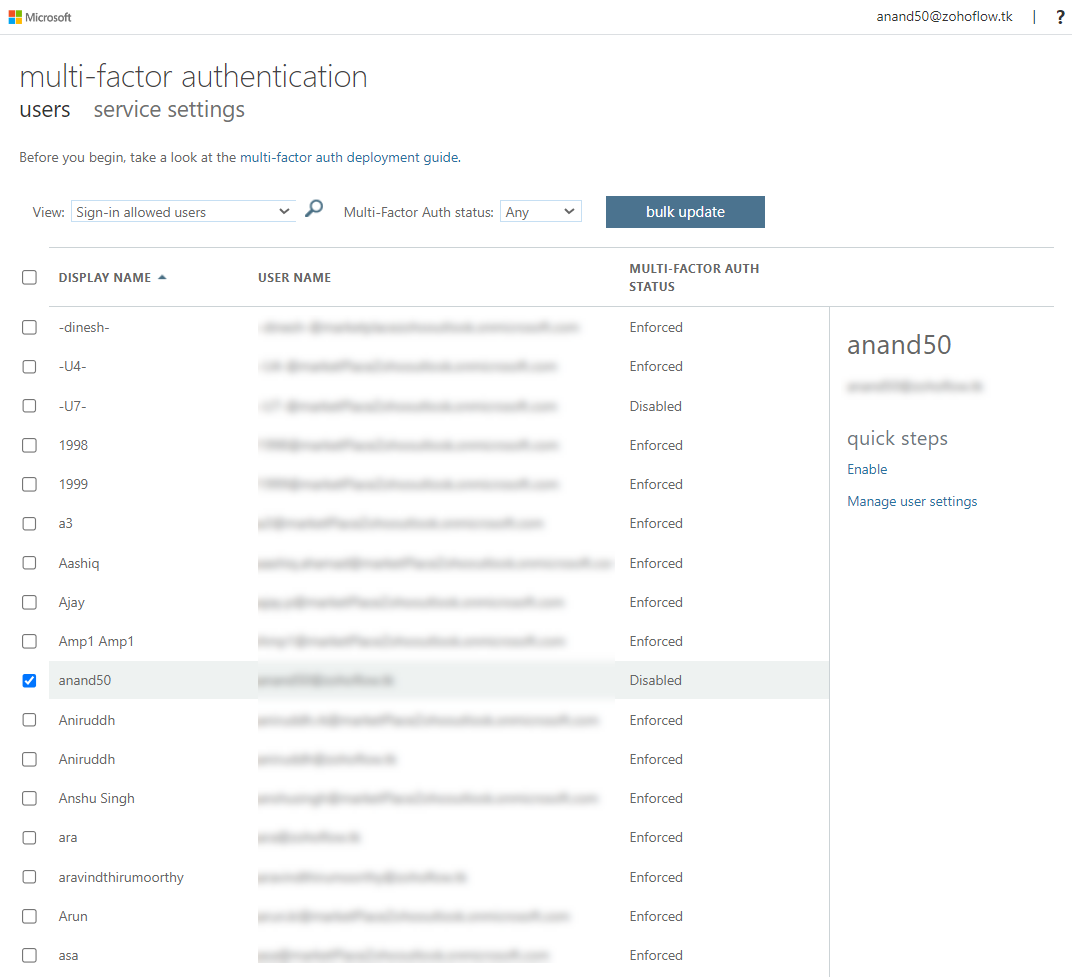Click the MULTI-FACTOR AUTH STATUS column header
Viewport: 1072px width, 977px height.
click(x=694, y=278)
